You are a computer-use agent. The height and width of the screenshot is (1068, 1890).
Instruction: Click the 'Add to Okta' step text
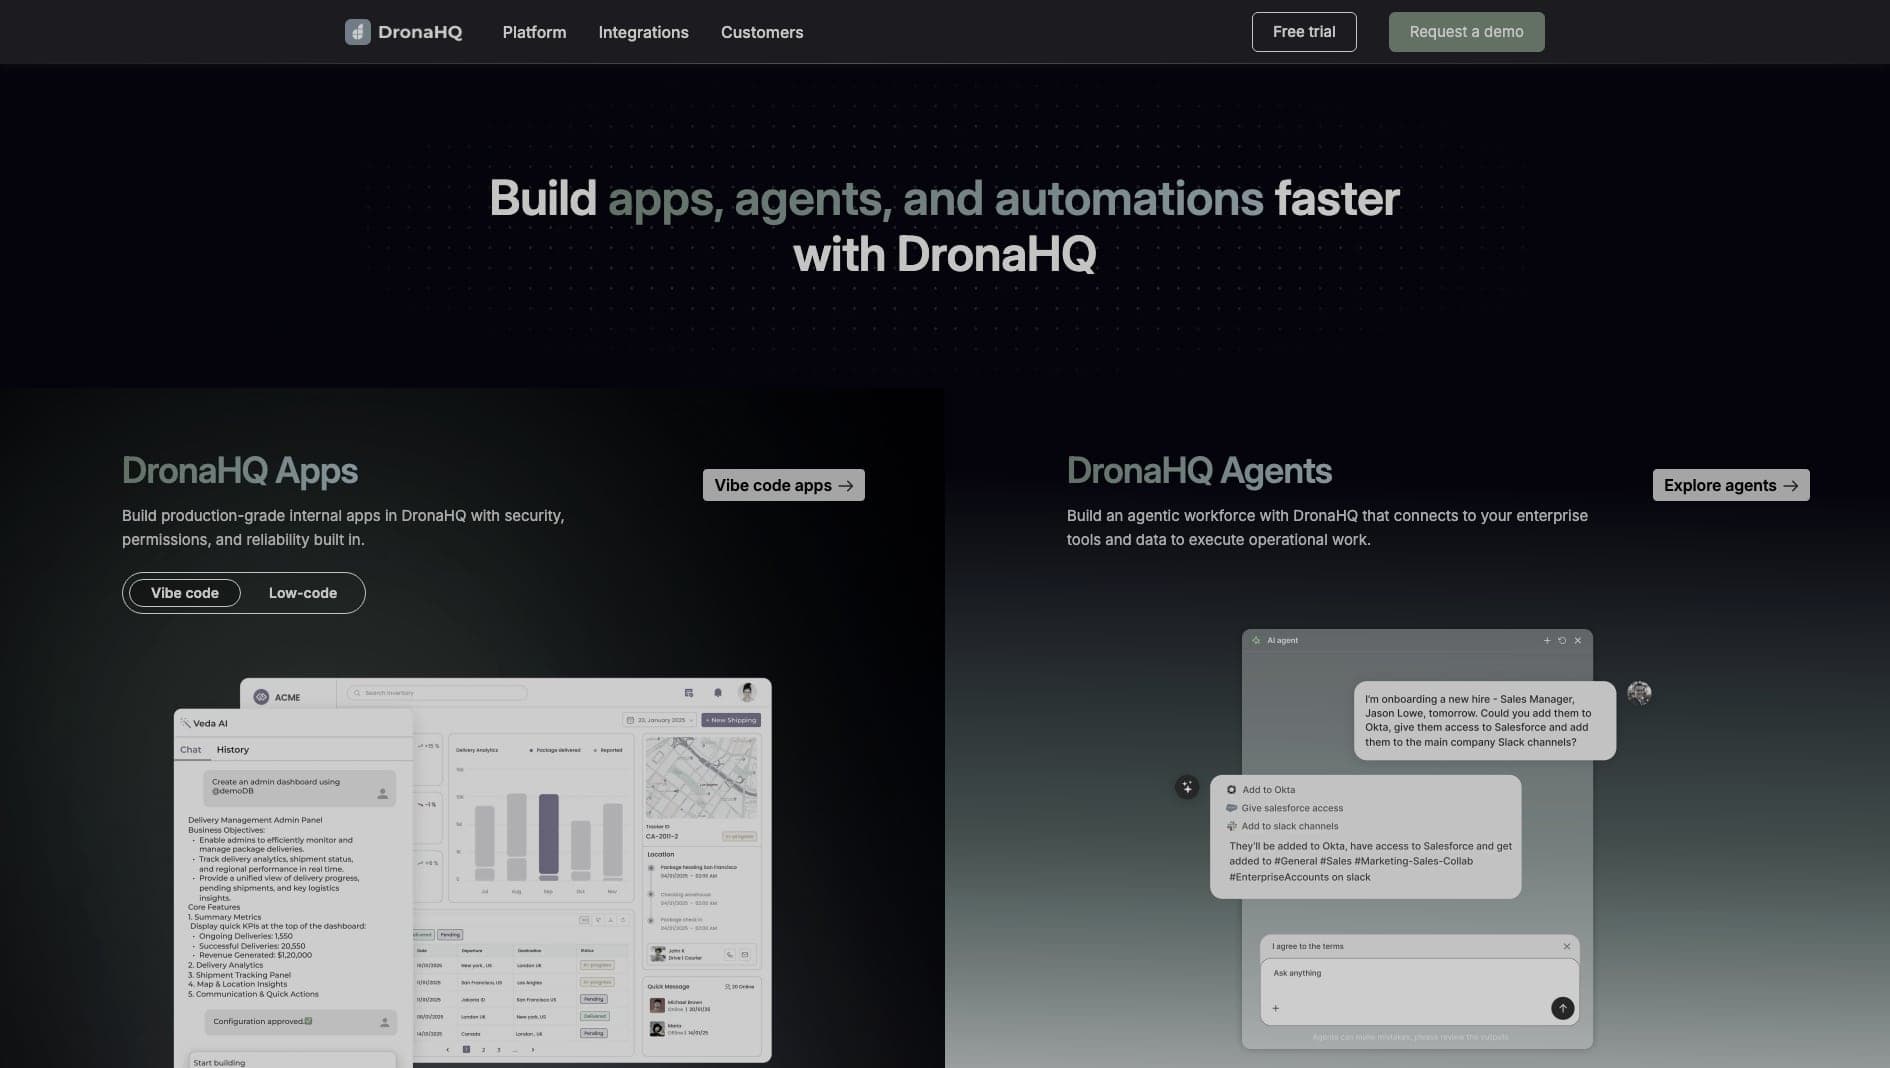click(1268, 790)
